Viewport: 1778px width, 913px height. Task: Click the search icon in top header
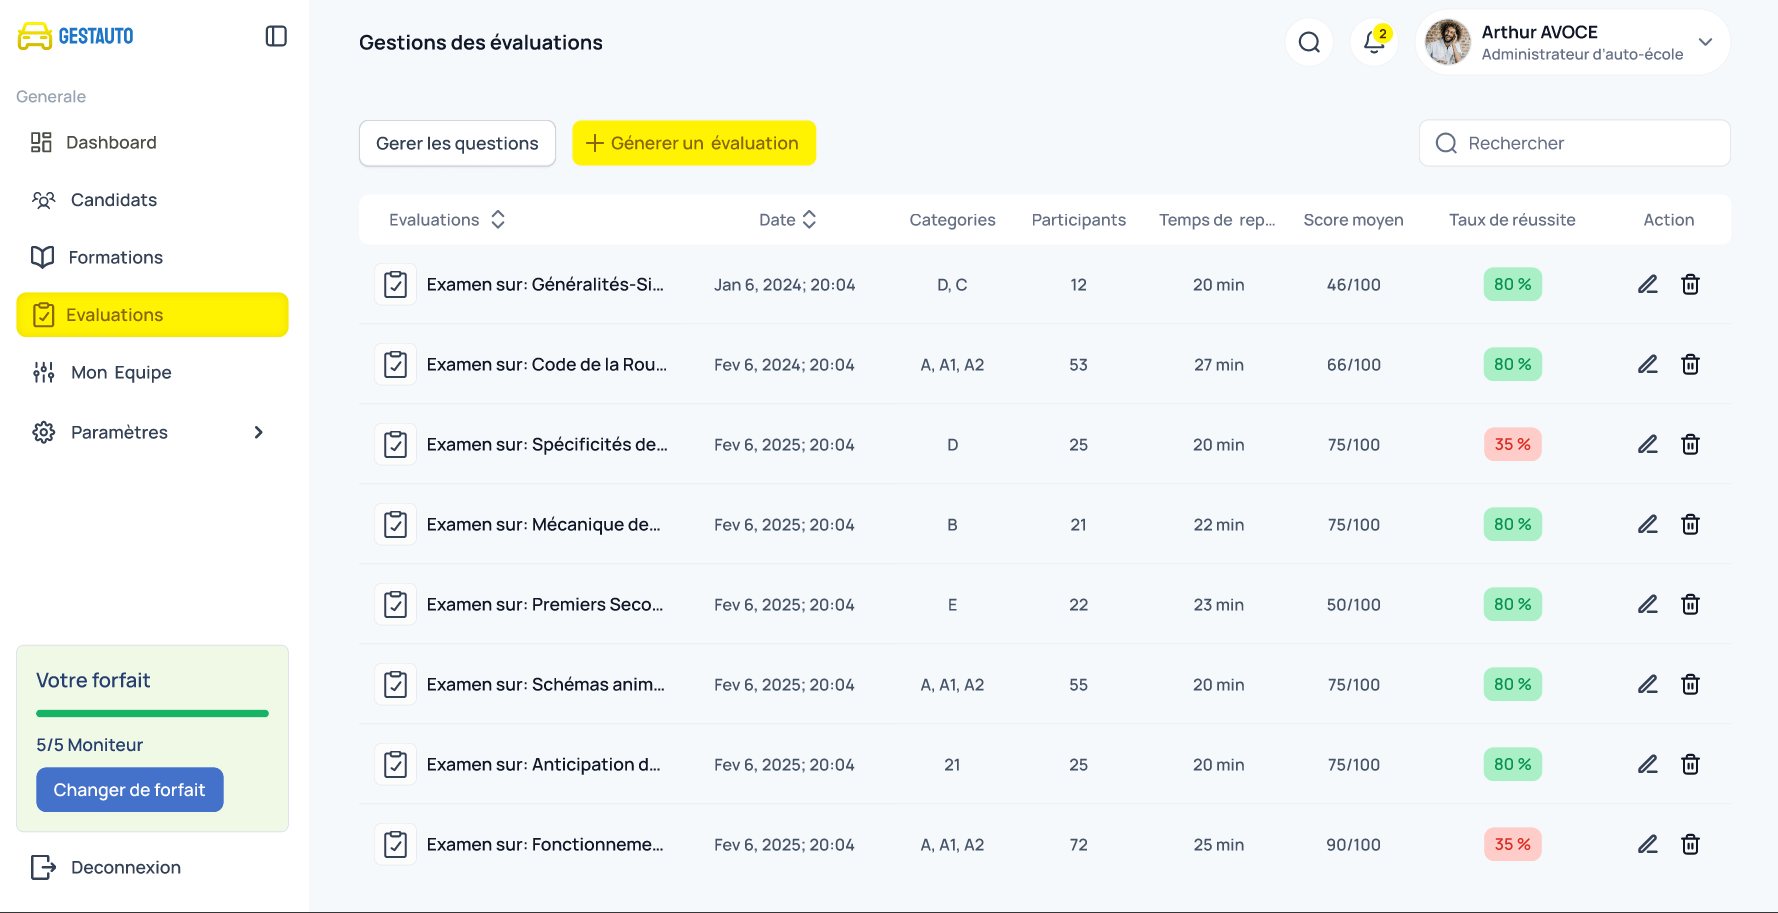click(1309, 42)
